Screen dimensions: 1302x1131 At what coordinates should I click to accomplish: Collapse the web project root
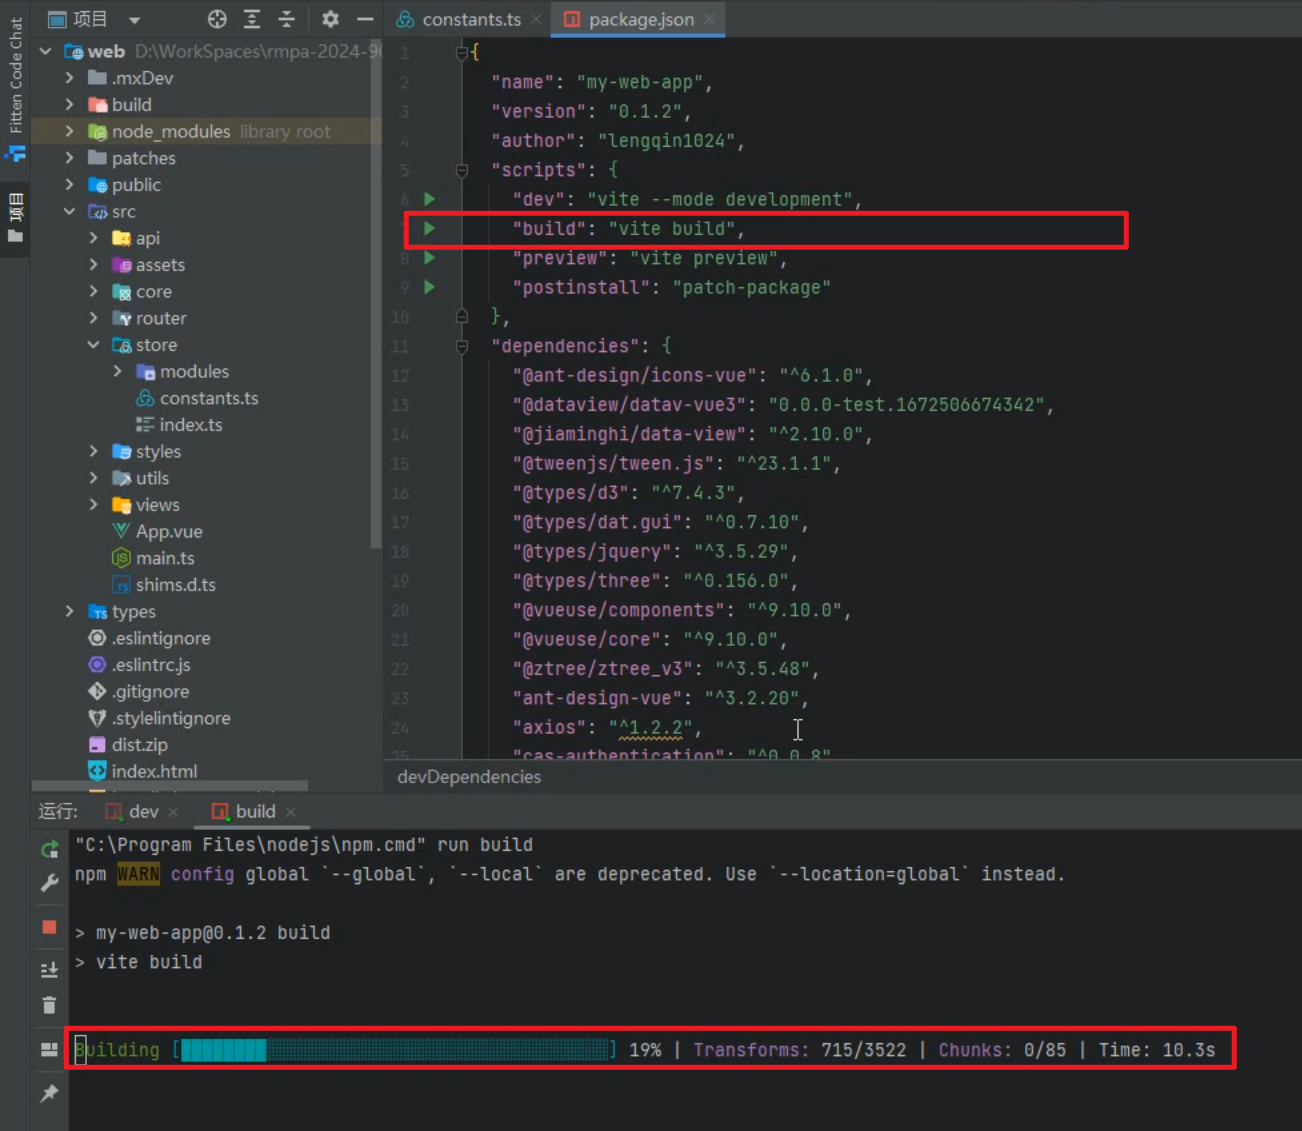[45, 51]
